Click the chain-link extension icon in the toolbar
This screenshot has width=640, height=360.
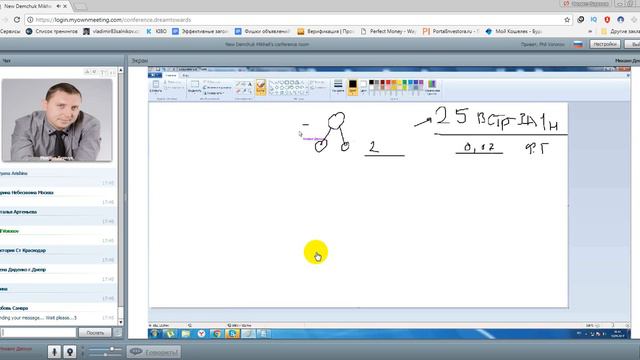click(x=580, y=20)
